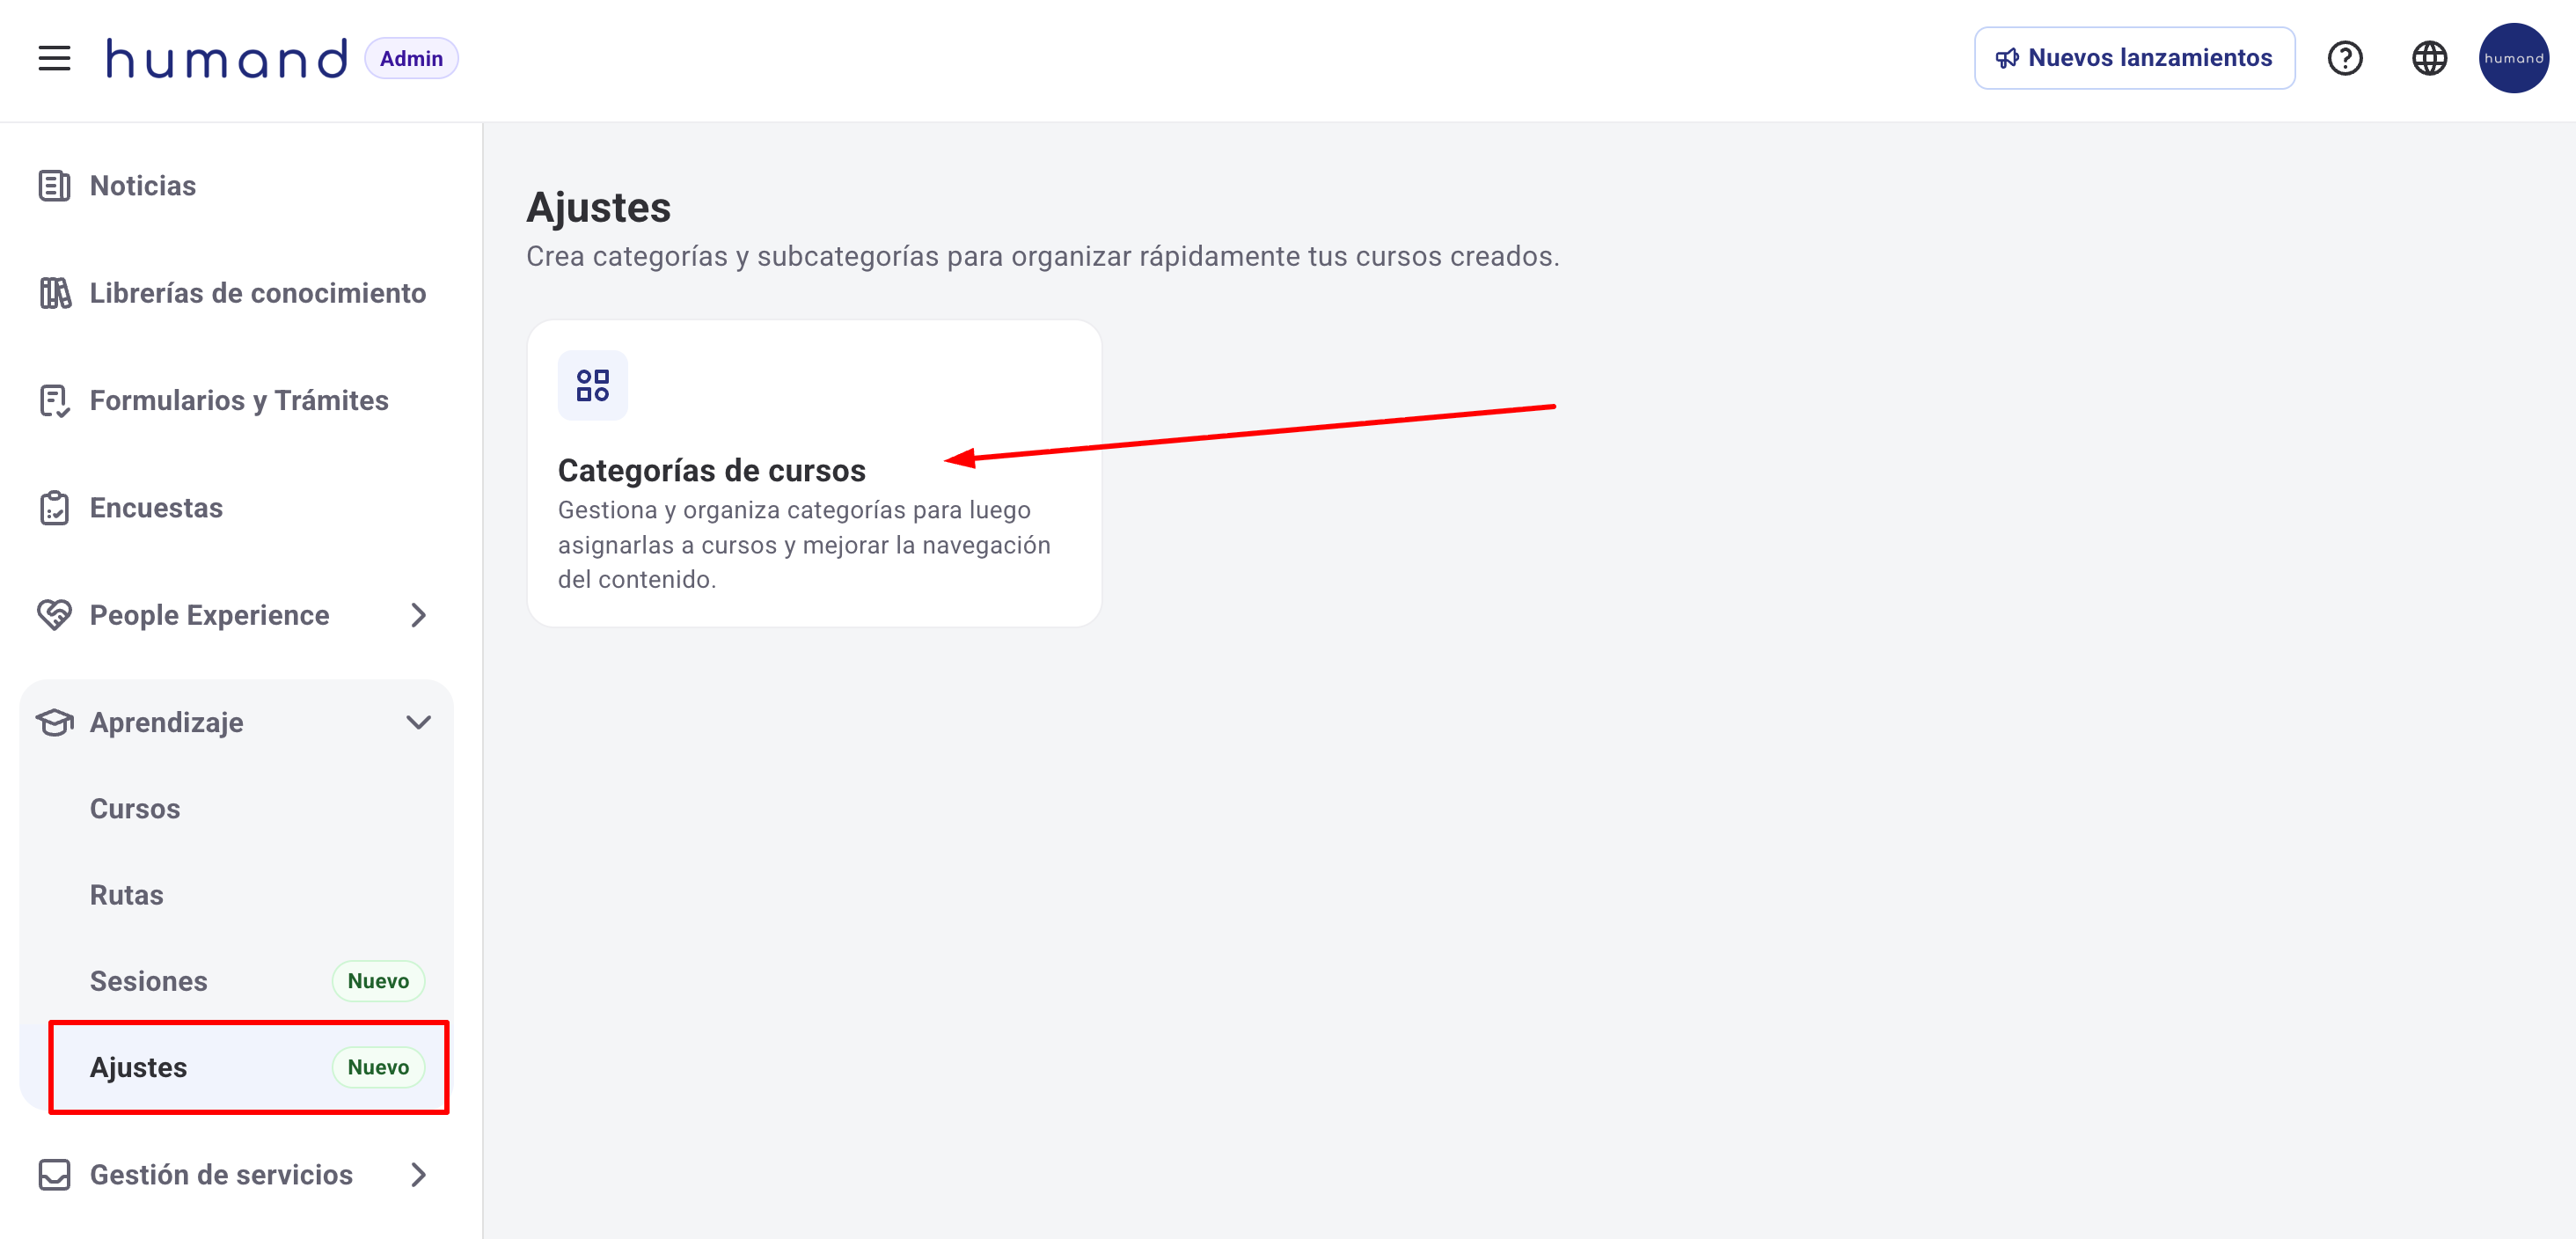Collapse the Aprendizaje section chevron
This screenshot has height=1239, width=2576.
coord(418,722)
